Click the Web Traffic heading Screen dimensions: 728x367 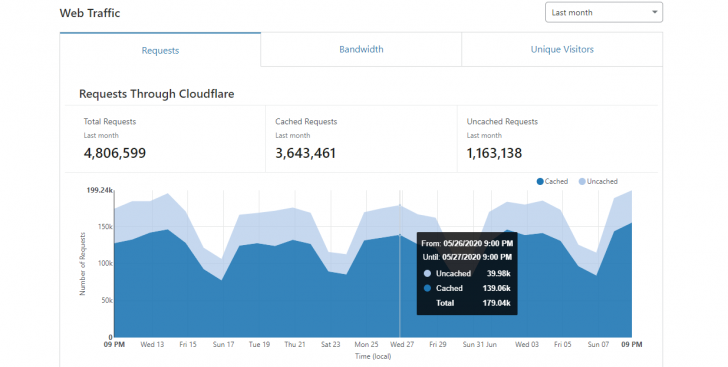click(90, 13)
